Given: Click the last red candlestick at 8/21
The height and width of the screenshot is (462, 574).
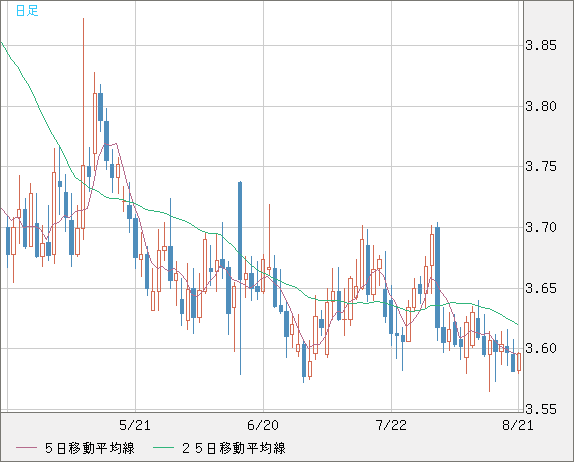Looking at the screenshot, I should click(519, 362).
